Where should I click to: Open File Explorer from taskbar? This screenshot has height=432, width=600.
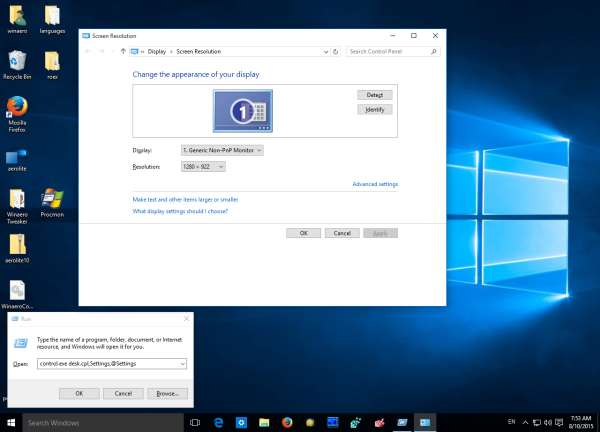pyautogui.click(x=264, y=422)
